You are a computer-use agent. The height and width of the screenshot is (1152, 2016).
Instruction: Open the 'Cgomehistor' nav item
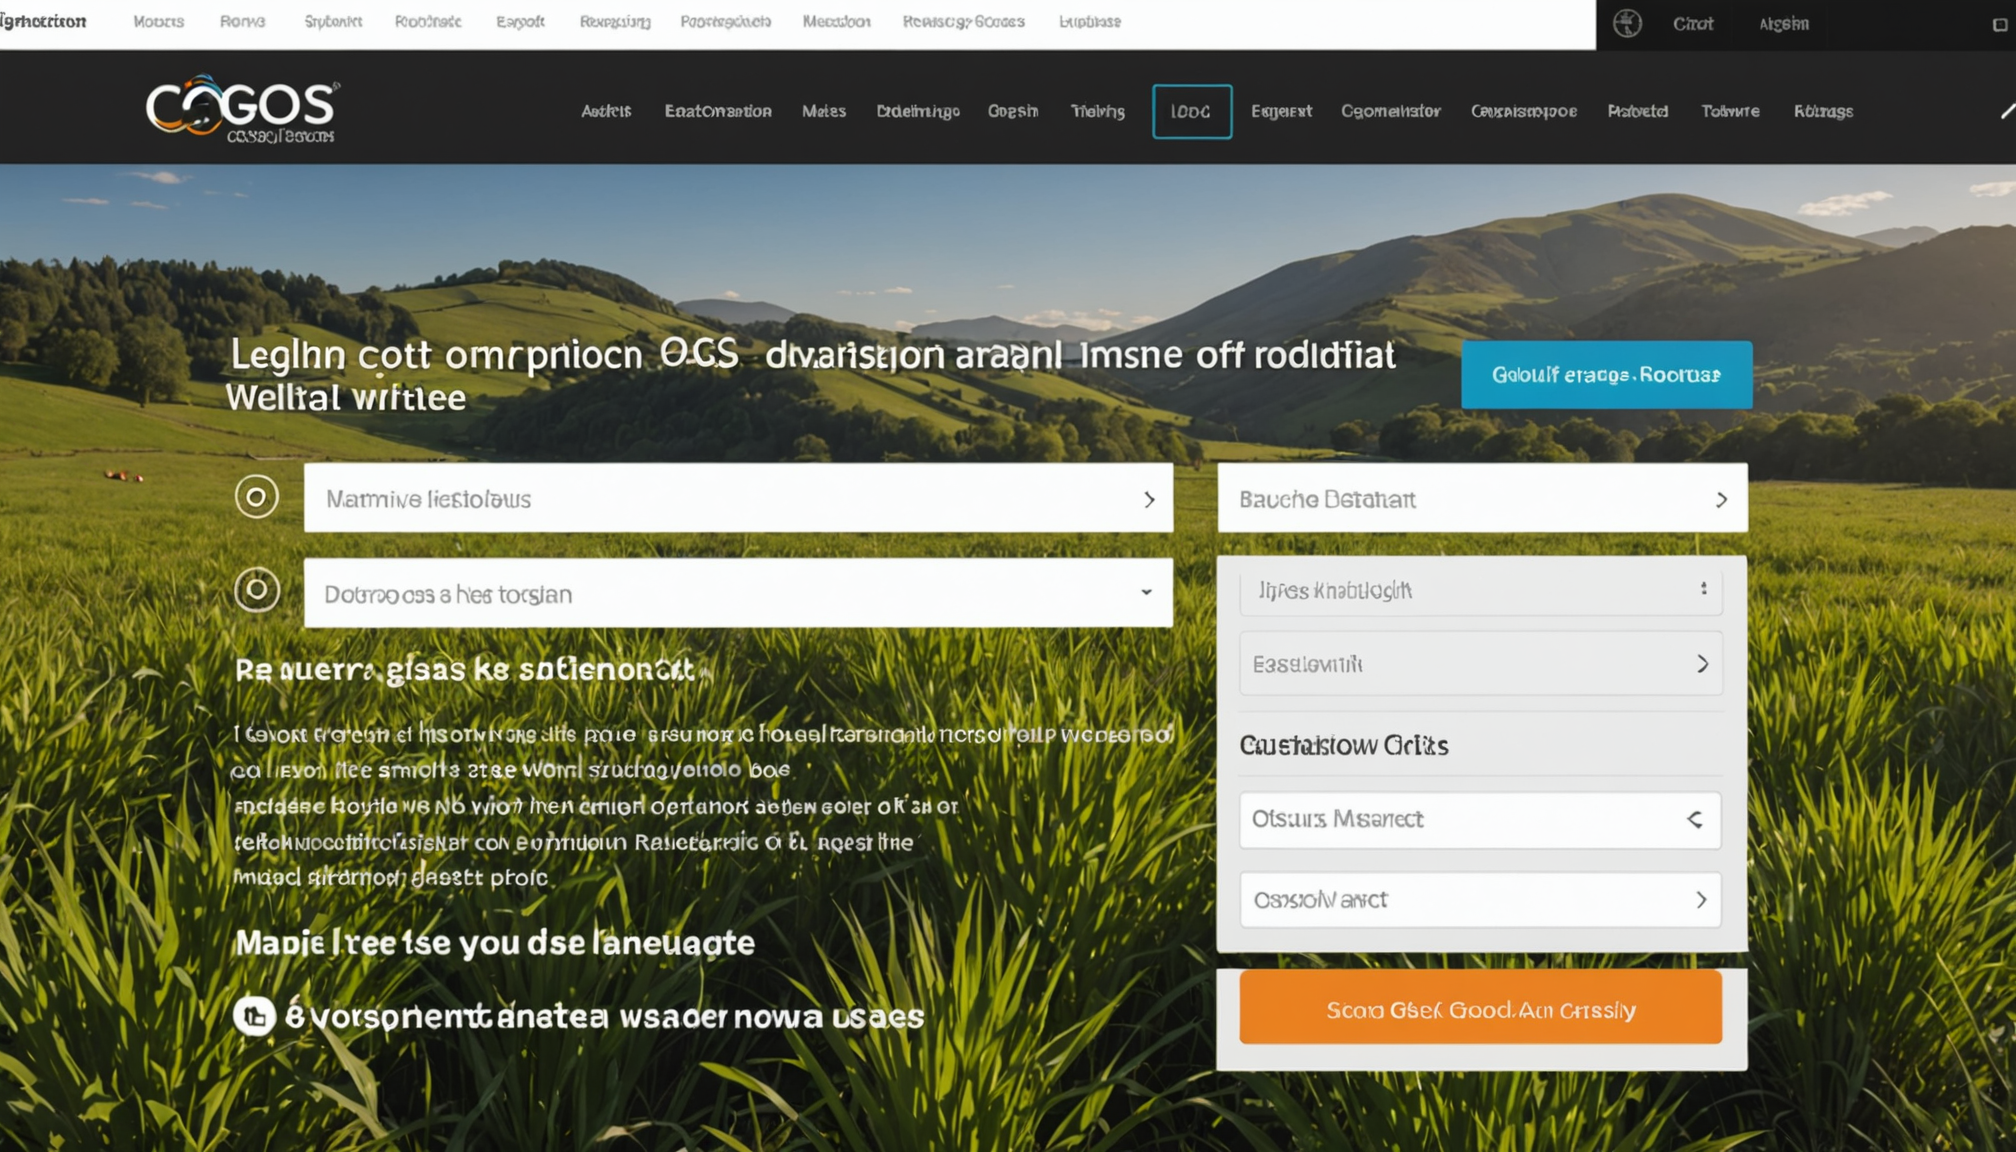(x=1390, y=111)
